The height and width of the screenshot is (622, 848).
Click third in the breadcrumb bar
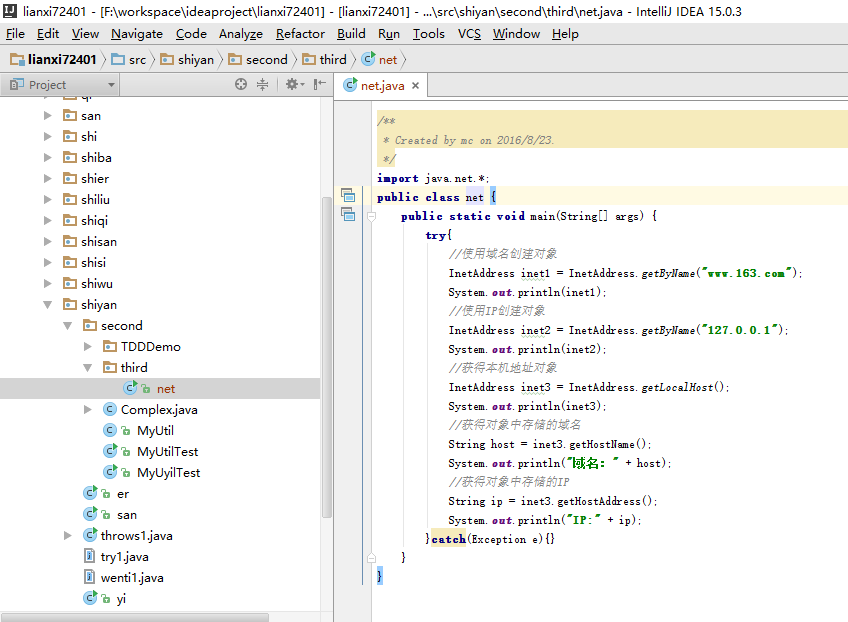click(x=324, y=59)
